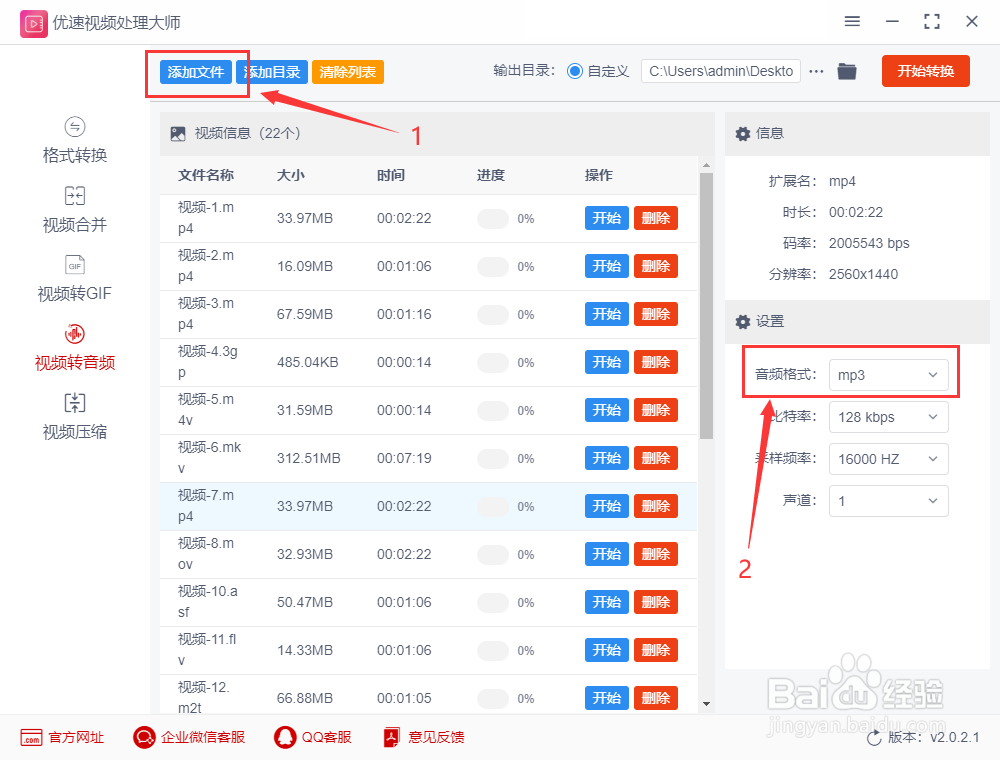Expand the 比特率 dropdown set to 128 kbps

[888, 417]
